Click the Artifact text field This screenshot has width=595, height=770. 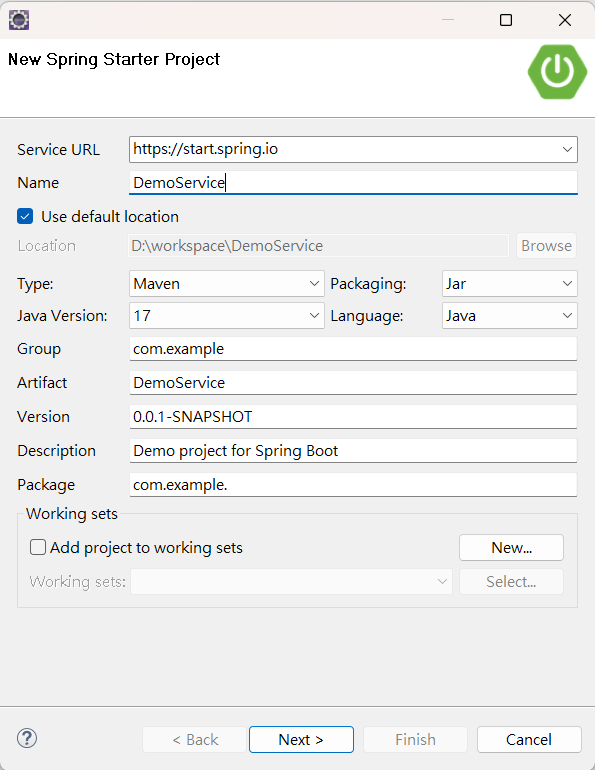pyautogui.click(x=353, y=383)
